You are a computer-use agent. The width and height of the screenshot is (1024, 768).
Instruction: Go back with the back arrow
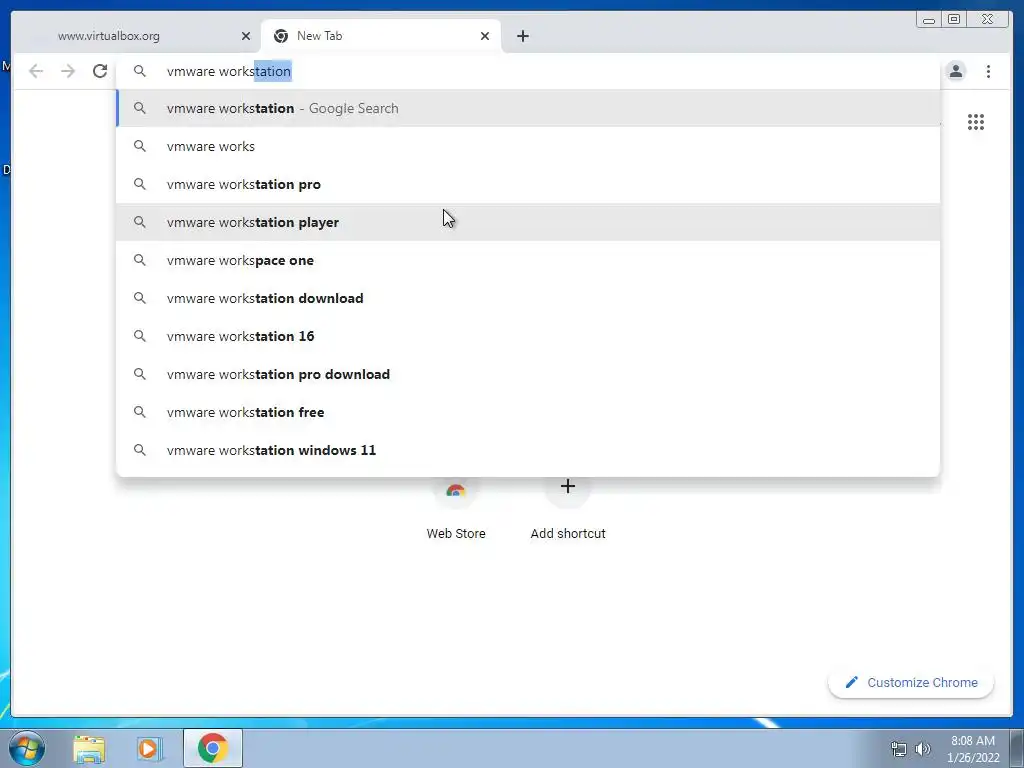point(36,71)
